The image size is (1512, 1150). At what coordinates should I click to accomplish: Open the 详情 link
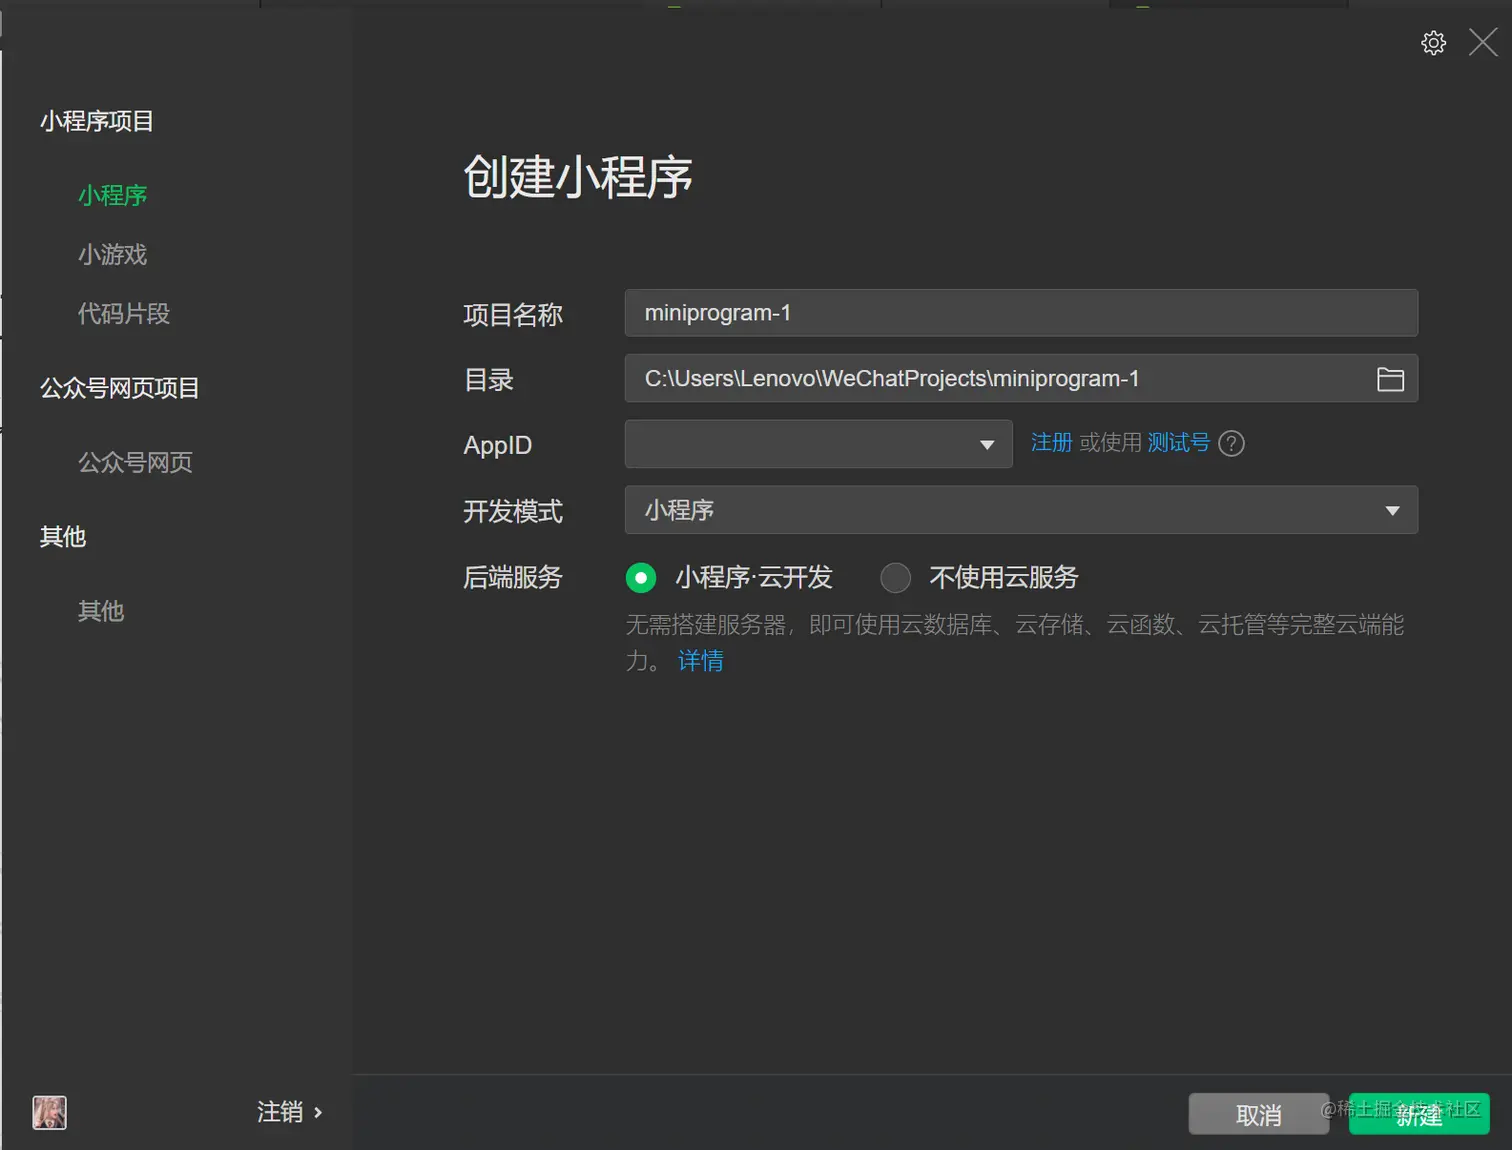[701, 661]
